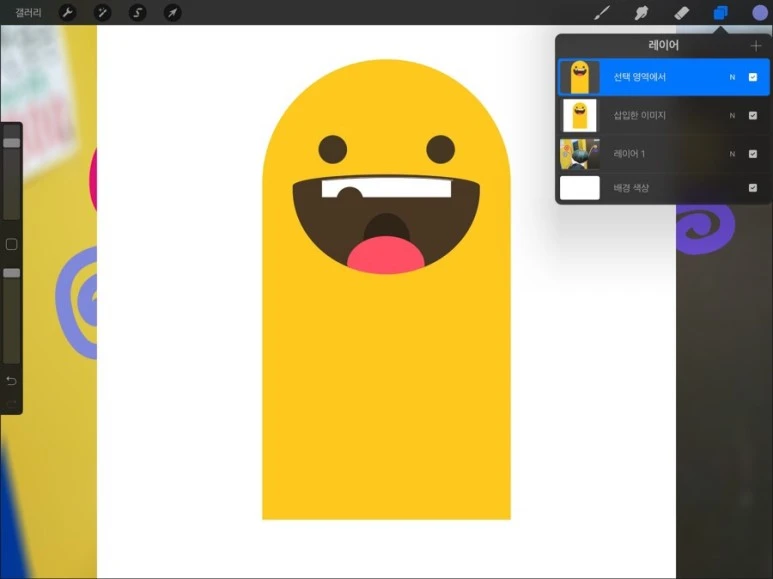Close the Layers panel via layers icon
The width and height of the screenshot is (773, 579).
tap(720, 13)
